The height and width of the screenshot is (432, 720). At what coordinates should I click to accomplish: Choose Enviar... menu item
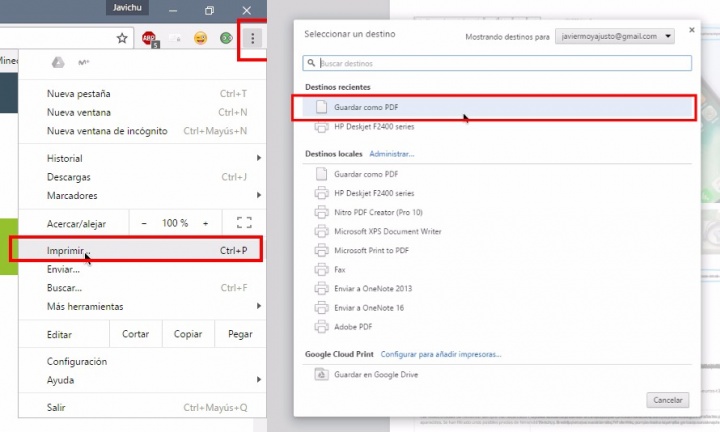(x=142, y=269)
